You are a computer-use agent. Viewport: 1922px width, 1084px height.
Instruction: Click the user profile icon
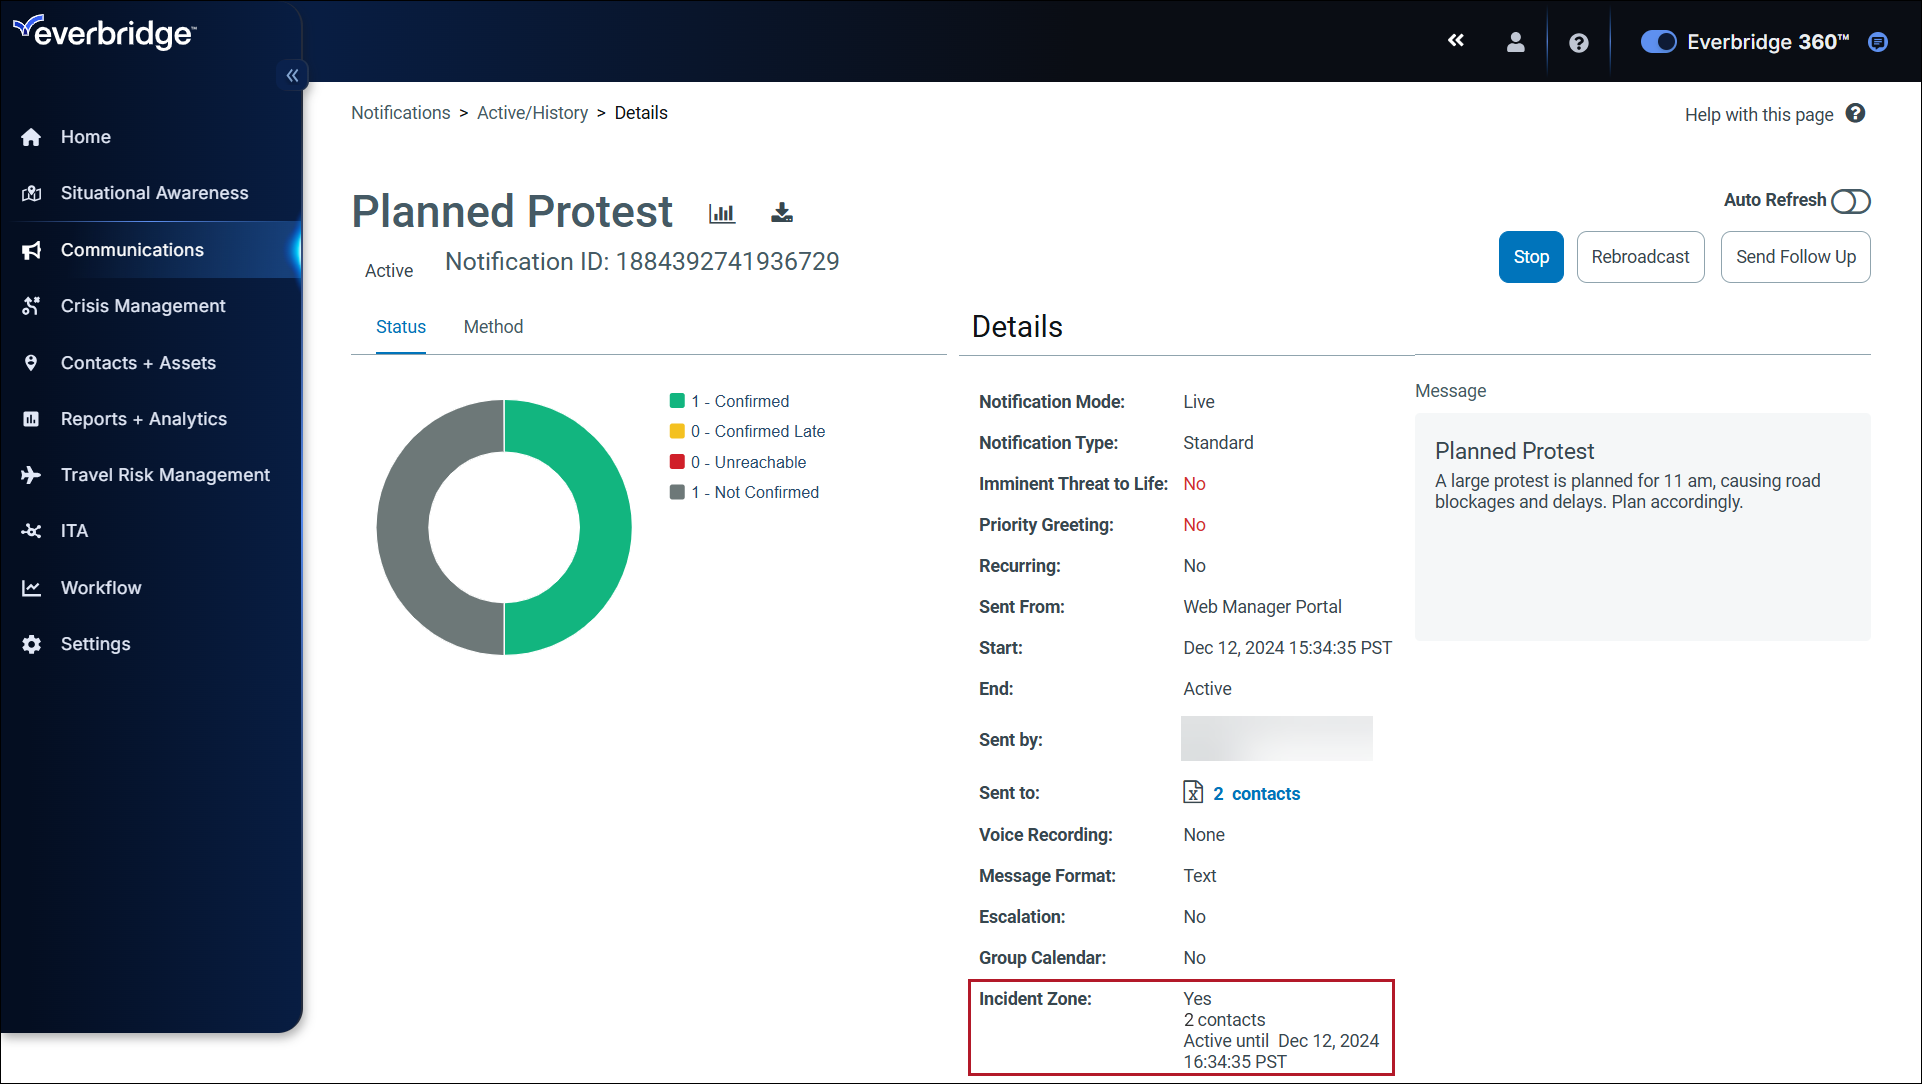pyautogui.click(x=1513, y=40)
